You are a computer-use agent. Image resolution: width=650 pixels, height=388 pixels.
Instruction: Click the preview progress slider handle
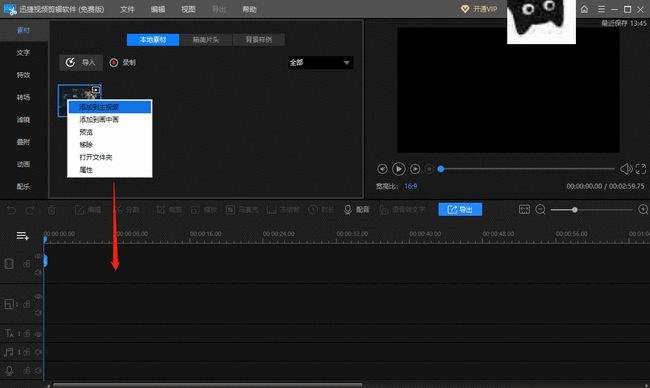pyautogui.click(x=441, y=169)
